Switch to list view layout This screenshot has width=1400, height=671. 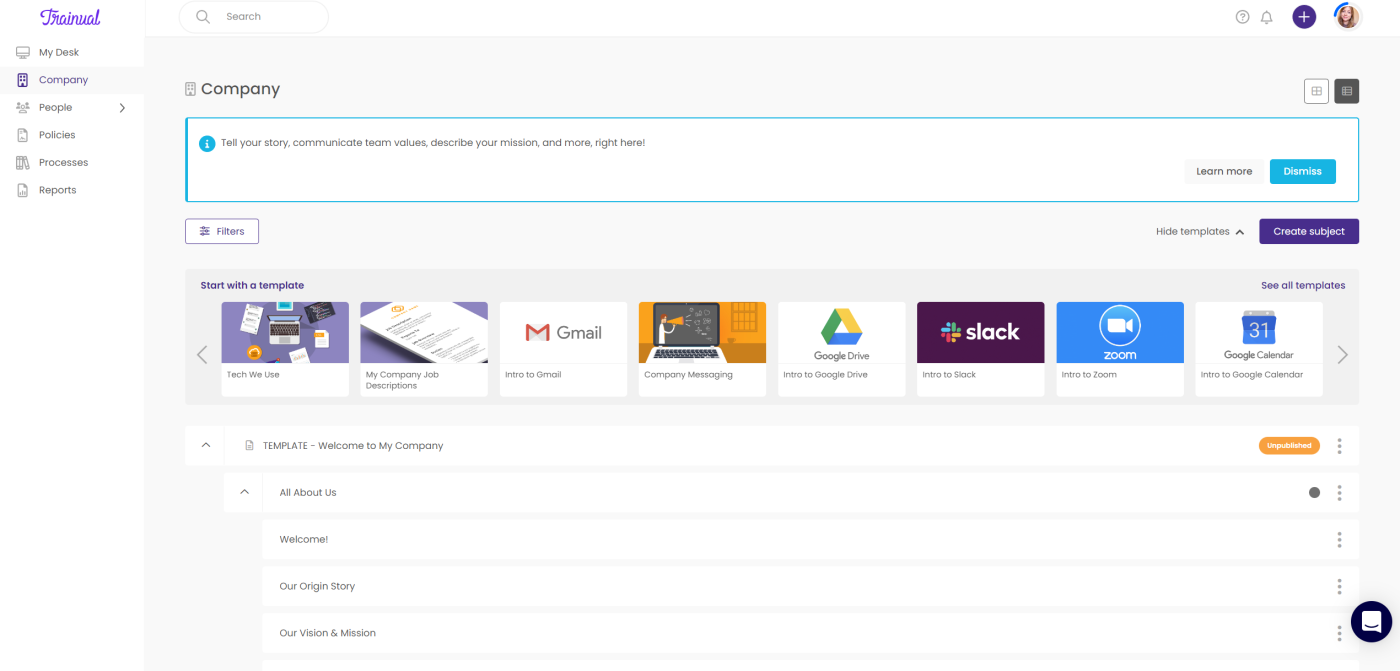1347,91
